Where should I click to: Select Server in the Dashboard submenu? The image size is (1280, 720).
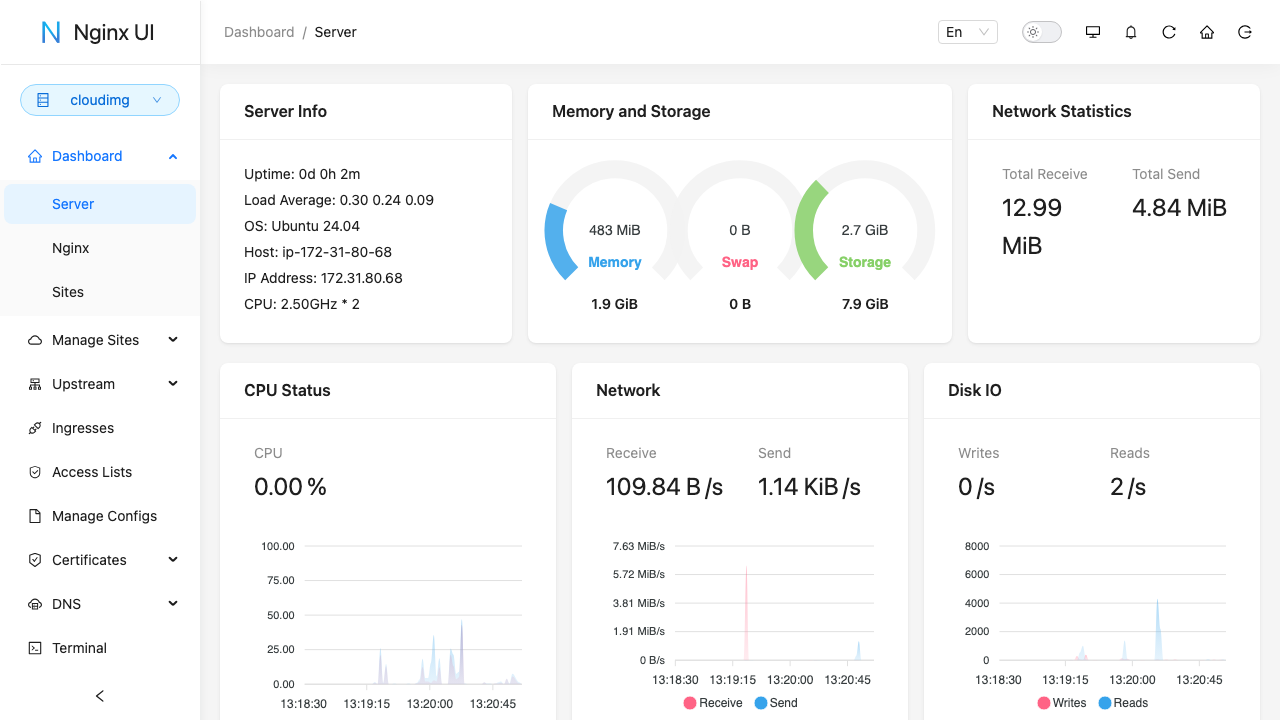pyautogui.click(x=100, y=204)
